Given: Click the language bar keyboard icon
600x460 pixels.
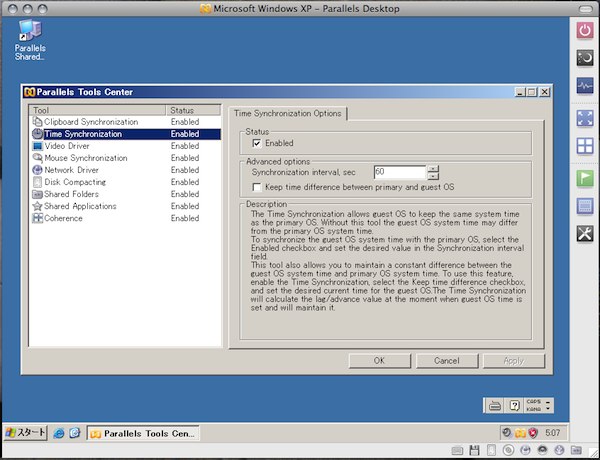Looking at the screenshot, I should [495, 406].
